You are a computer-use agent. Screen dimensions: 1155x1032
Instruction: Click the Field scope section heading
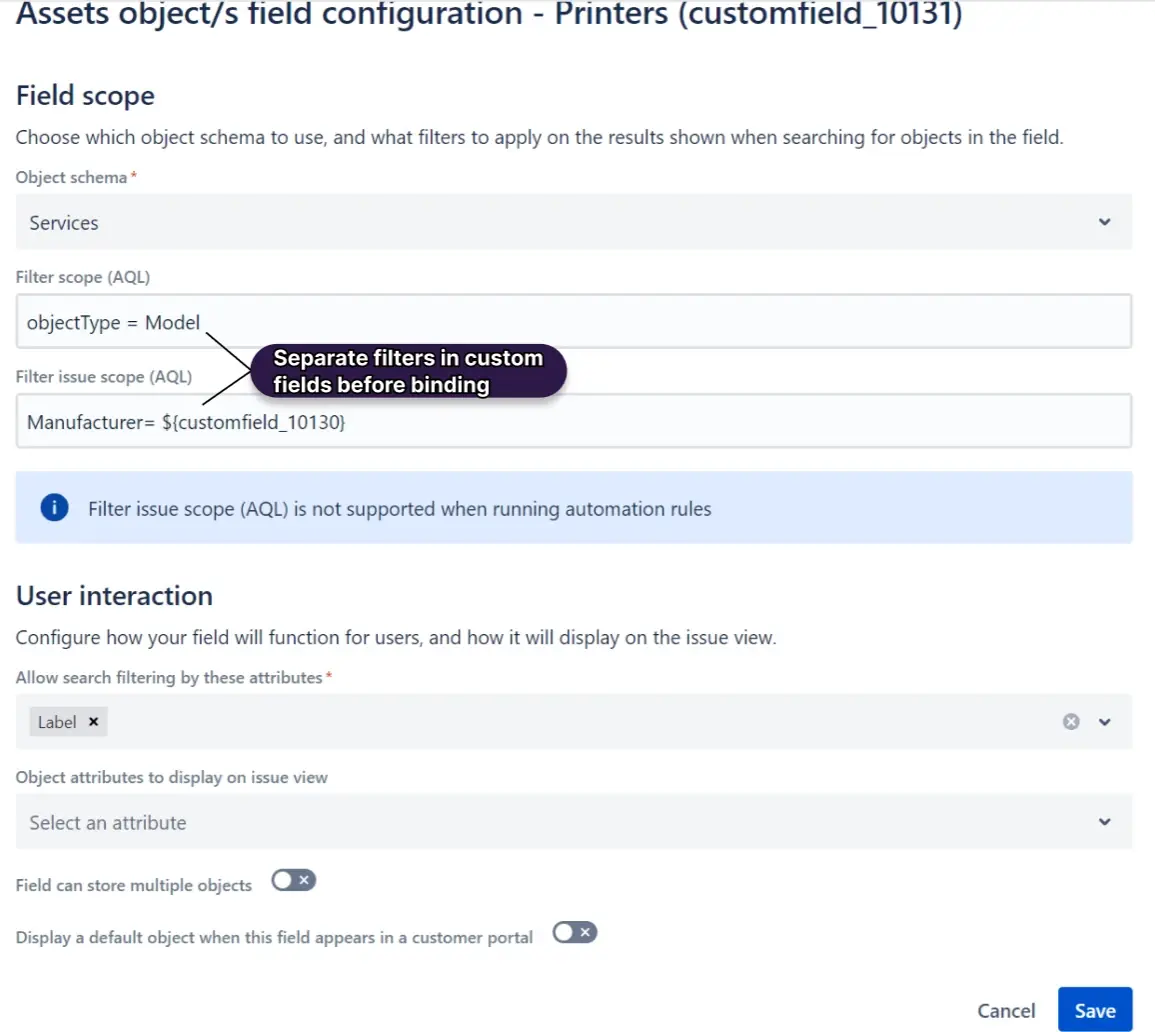(x=85, y=95)
